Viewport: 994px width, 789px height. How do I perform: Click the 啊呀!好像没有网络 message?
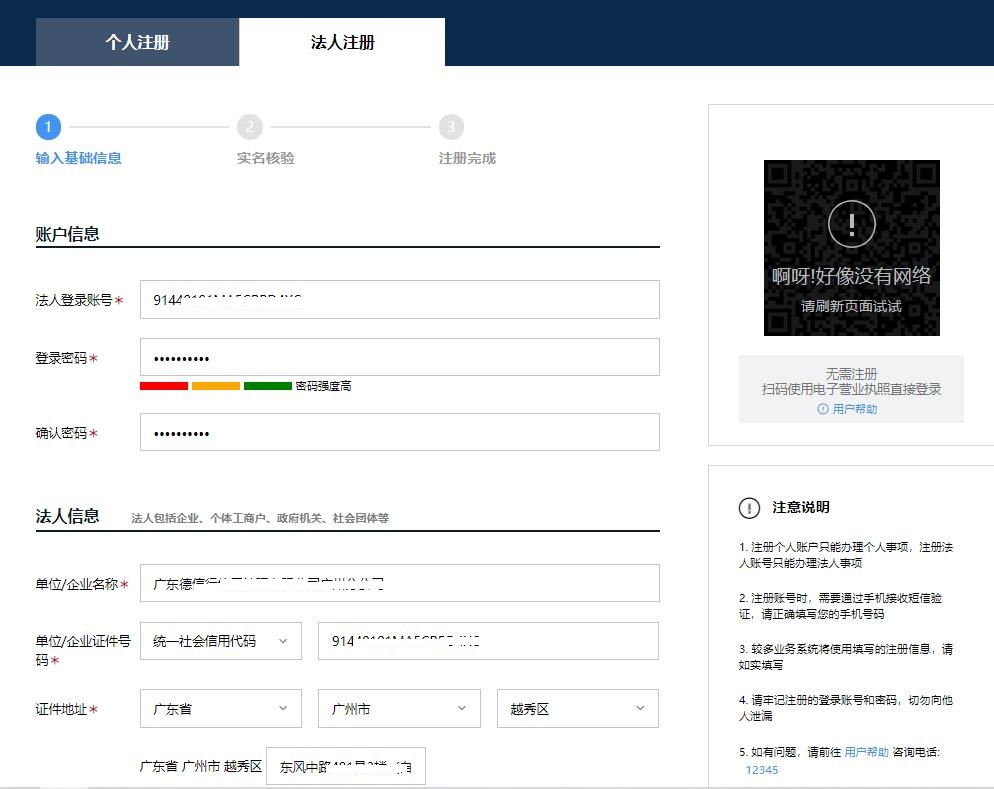click(851, 276)
